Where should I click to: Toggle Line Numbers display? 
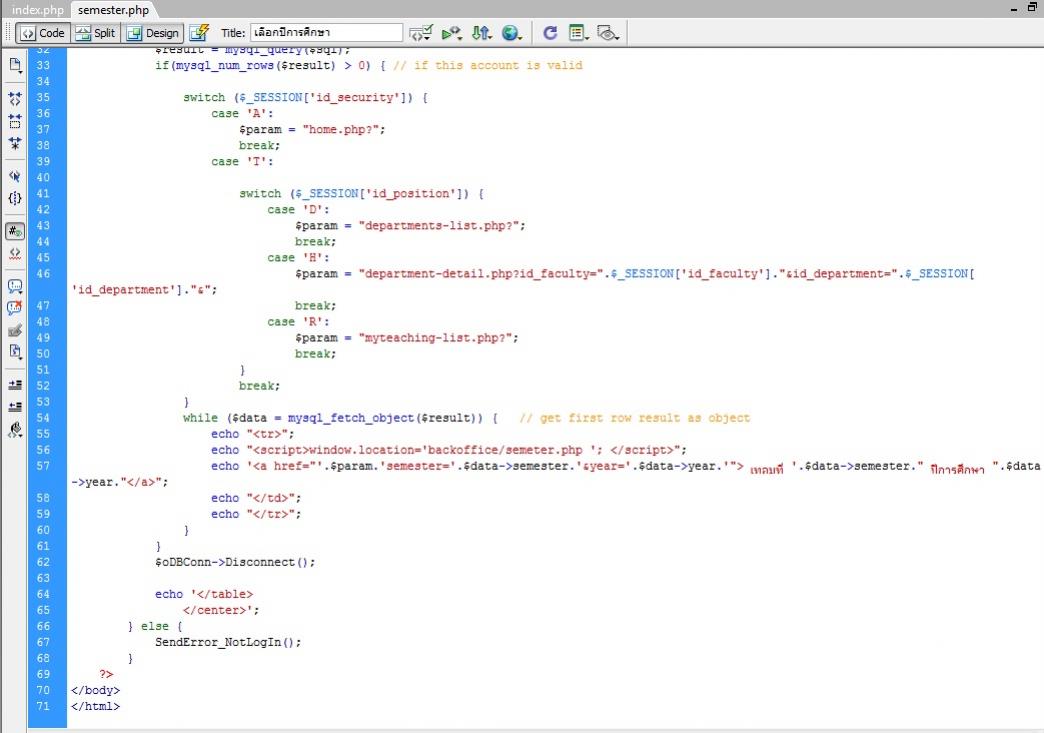15,231
